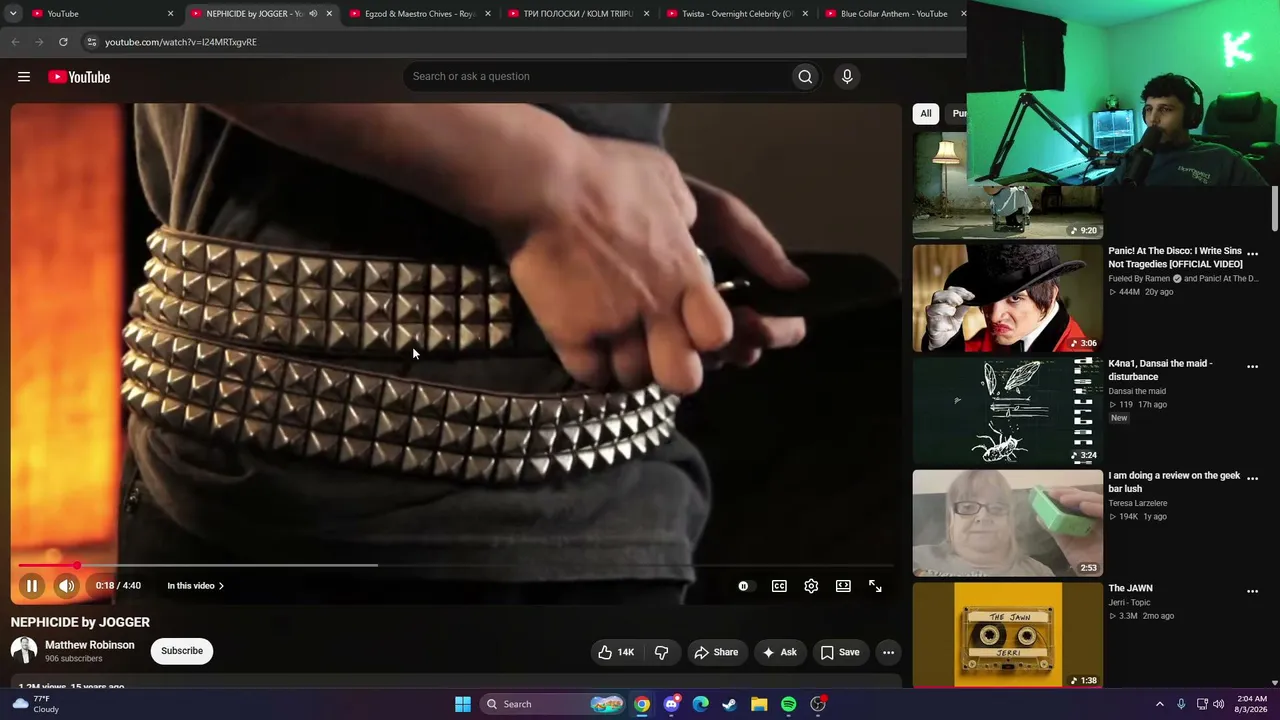Dislike the NEPHICIDE video
The height and width of the screenshot is (720, 1280).
[661, 652]
